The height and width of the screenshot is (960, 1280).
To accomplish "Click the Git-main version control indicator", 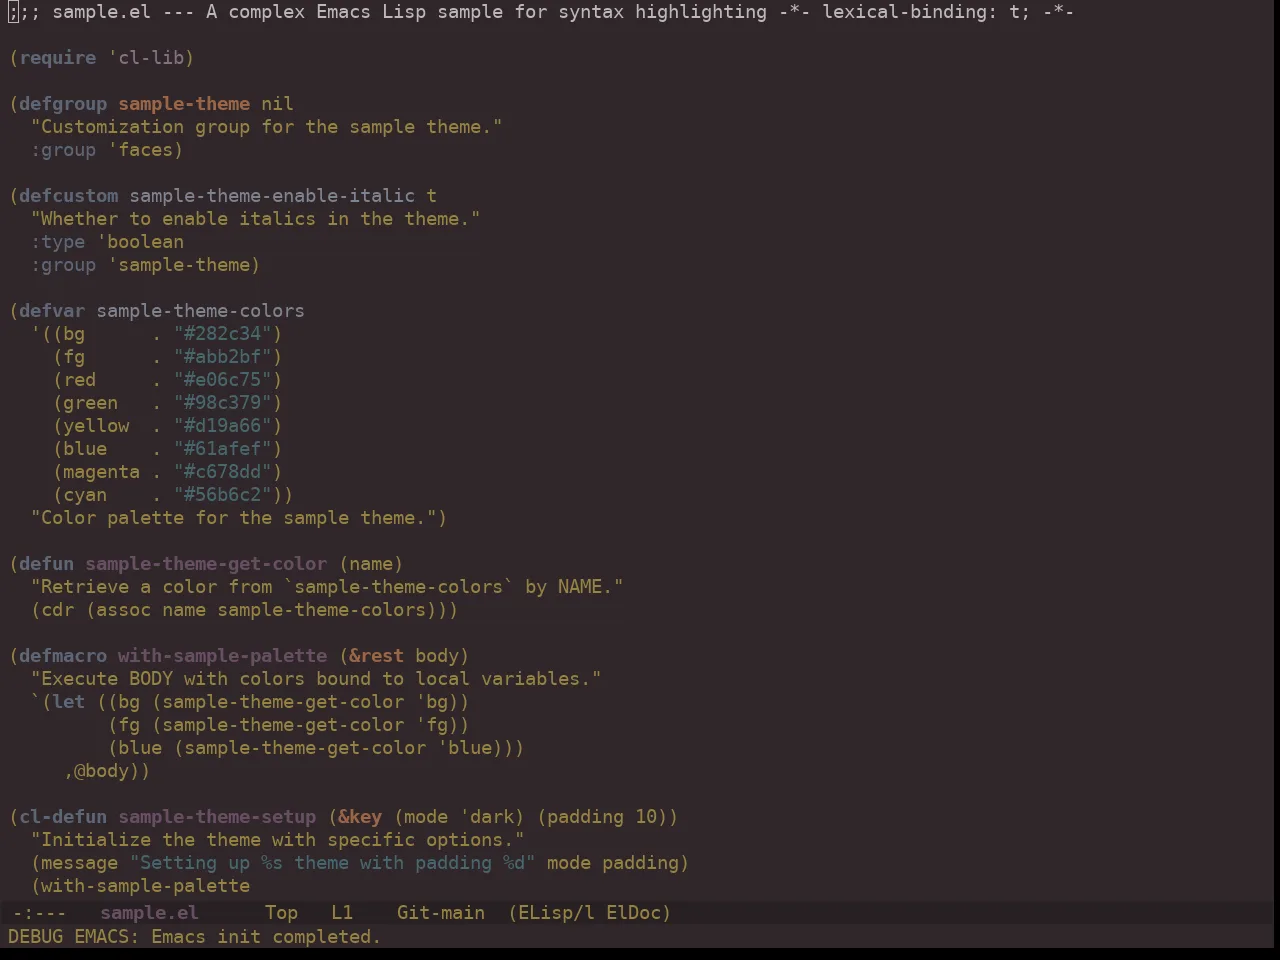I will (x=441, y=913).
